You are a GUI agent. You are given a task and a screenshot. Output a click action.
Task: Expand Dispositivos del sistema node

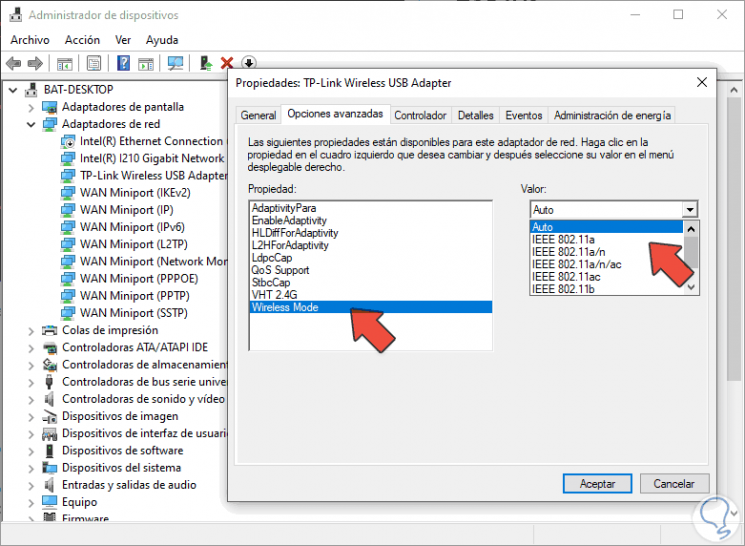[x=31, y=468]
